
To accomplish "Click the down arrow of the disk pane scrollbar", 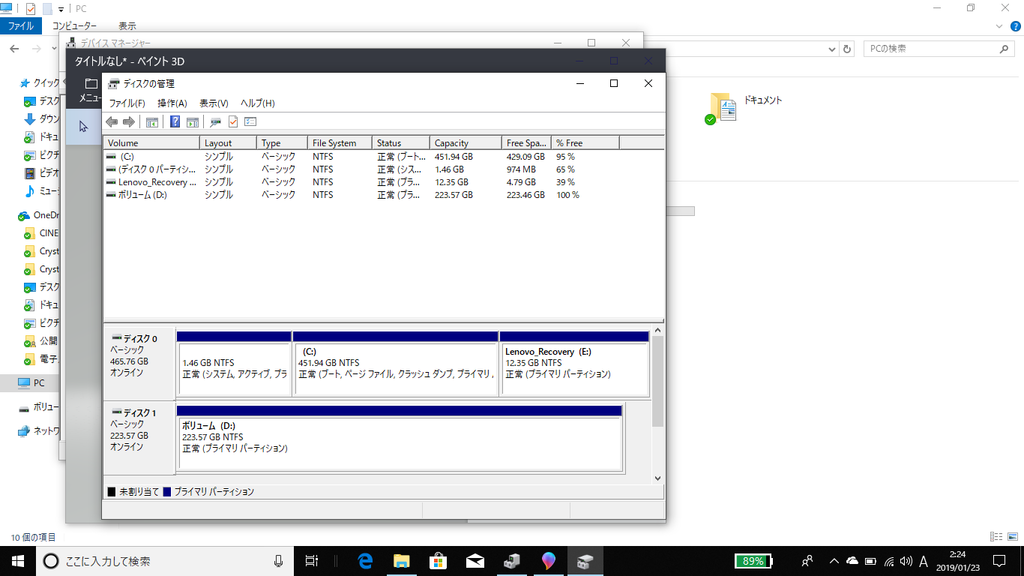I will click(x=658, y=478).
